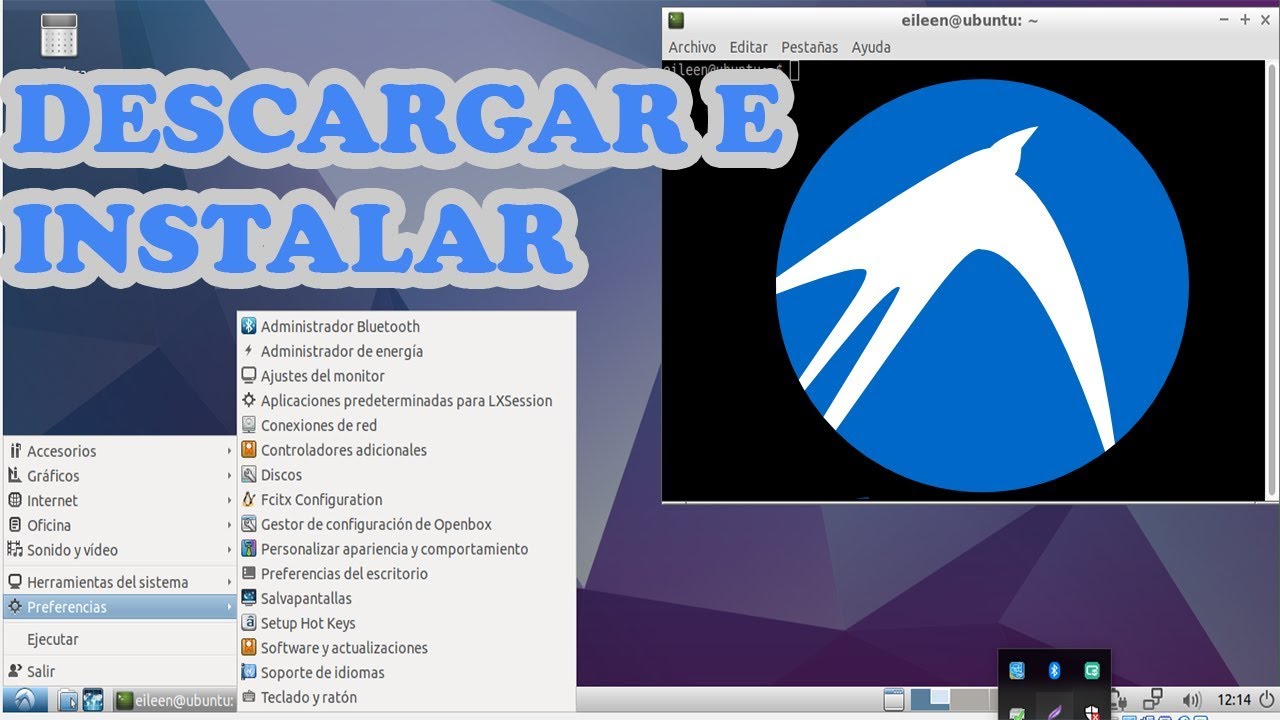Expand the Oficina category
1280x720 pixels.
[119, 525]
